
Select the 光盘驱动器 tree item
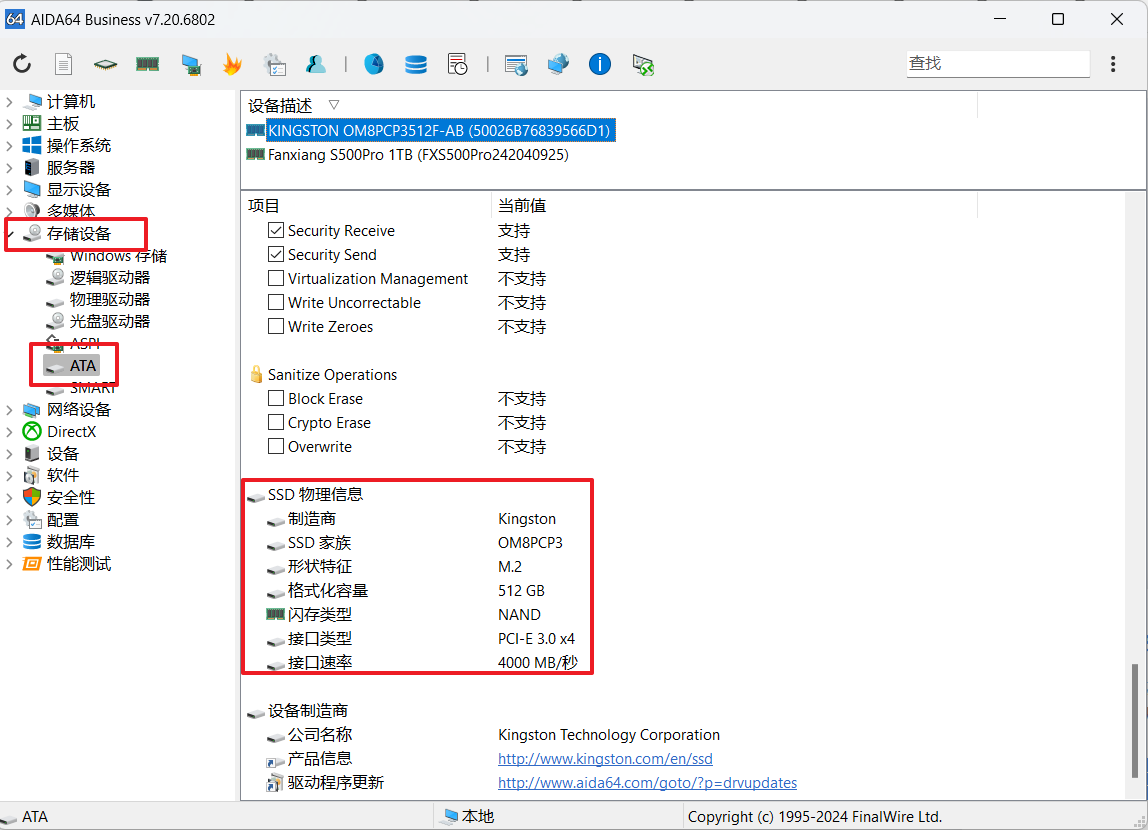109,321
